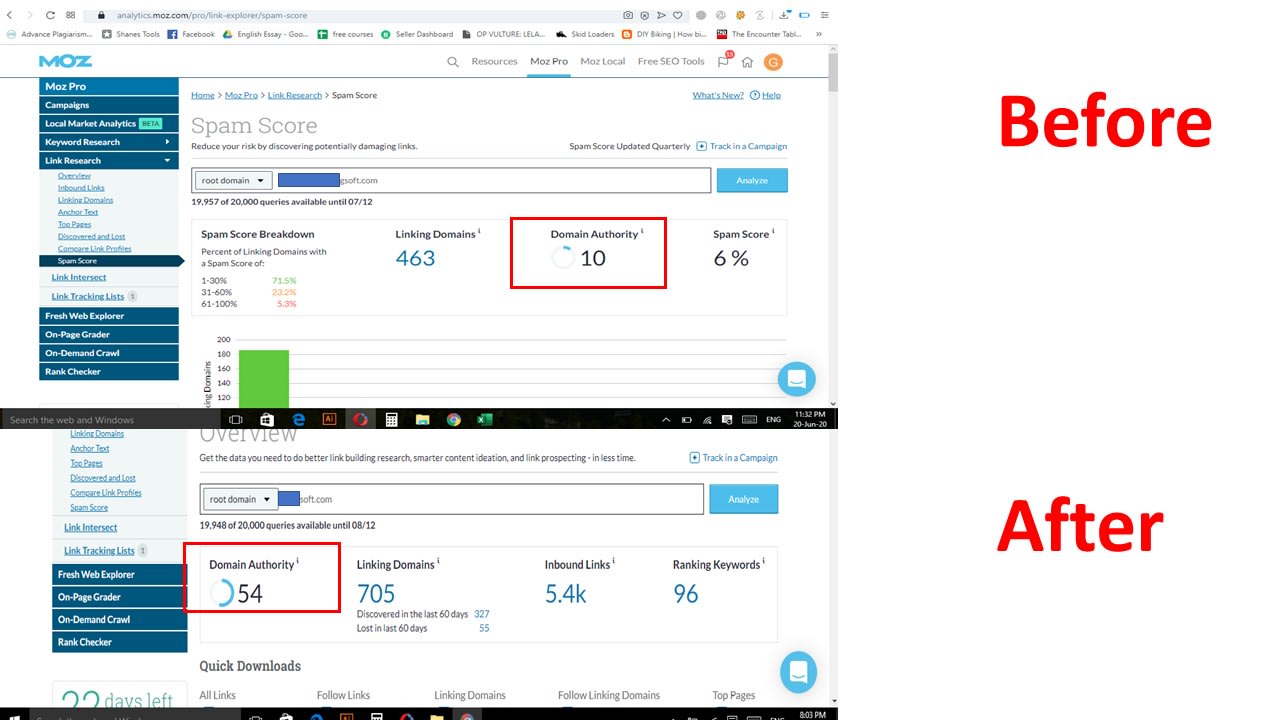Show hidden system tray icons
The image size is (1280, 720).
coord(668,420)
